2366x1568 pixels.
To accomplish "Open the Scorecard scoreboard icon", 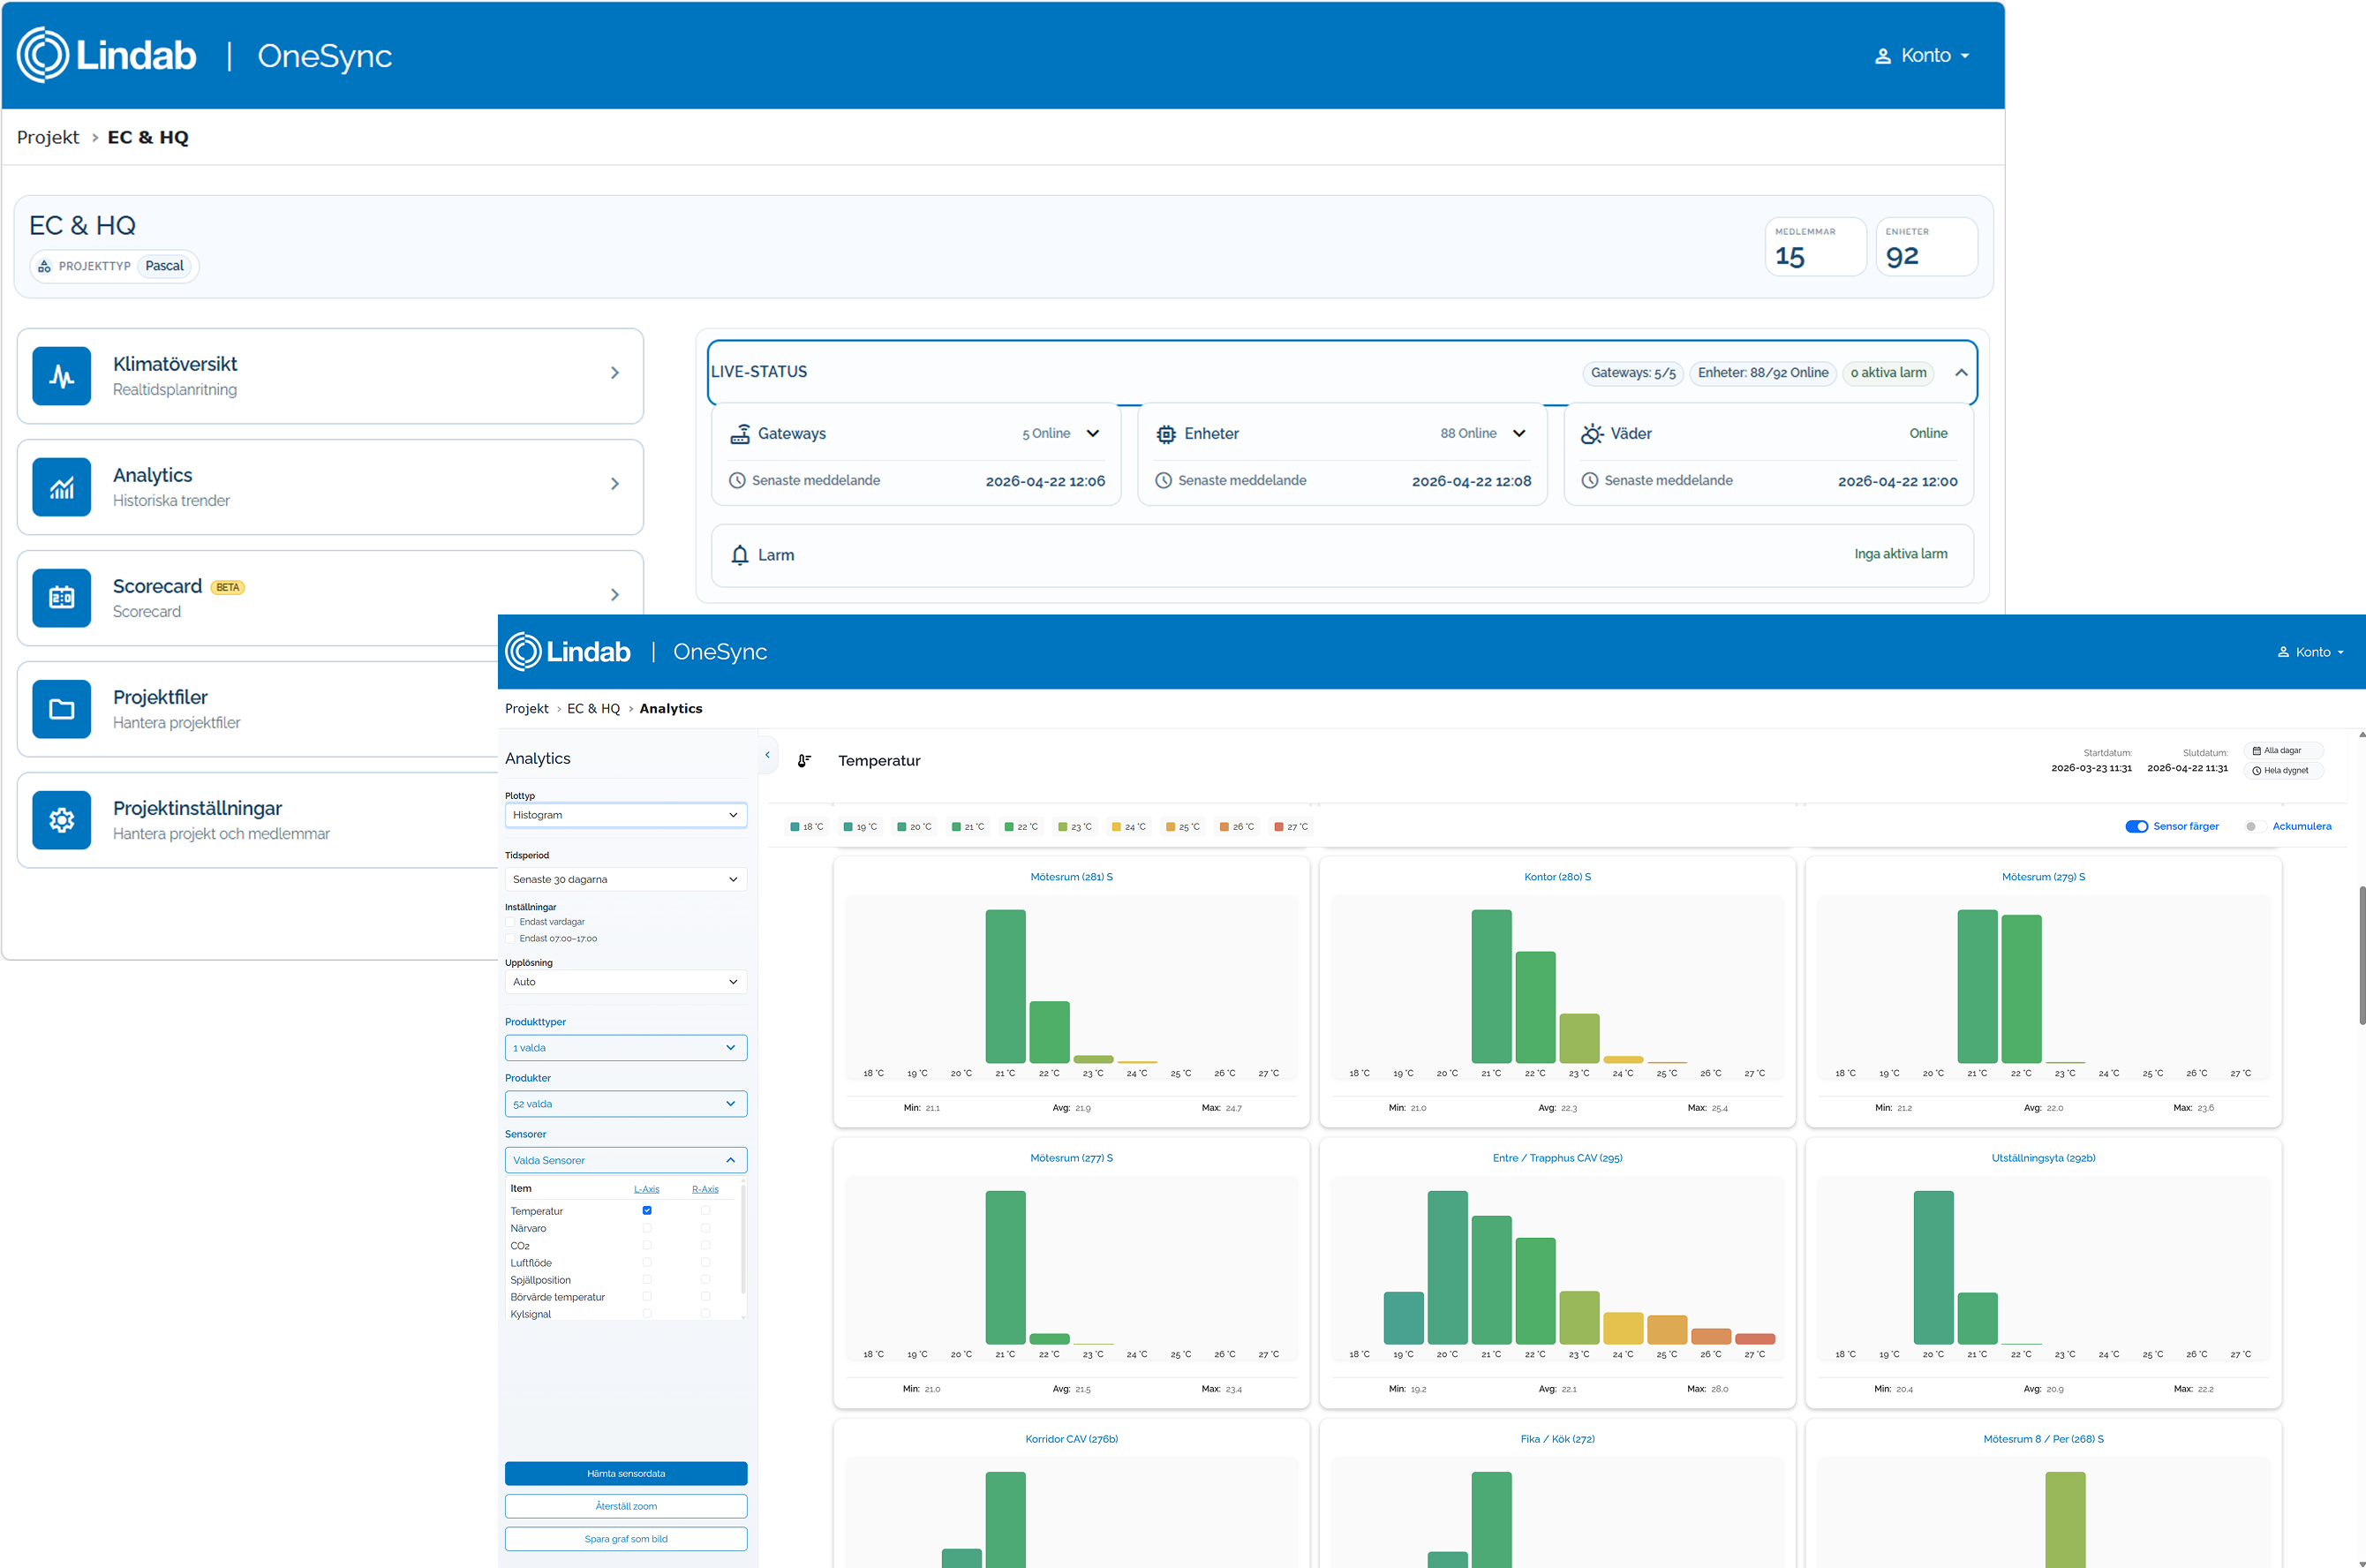I will pos(61,598).
